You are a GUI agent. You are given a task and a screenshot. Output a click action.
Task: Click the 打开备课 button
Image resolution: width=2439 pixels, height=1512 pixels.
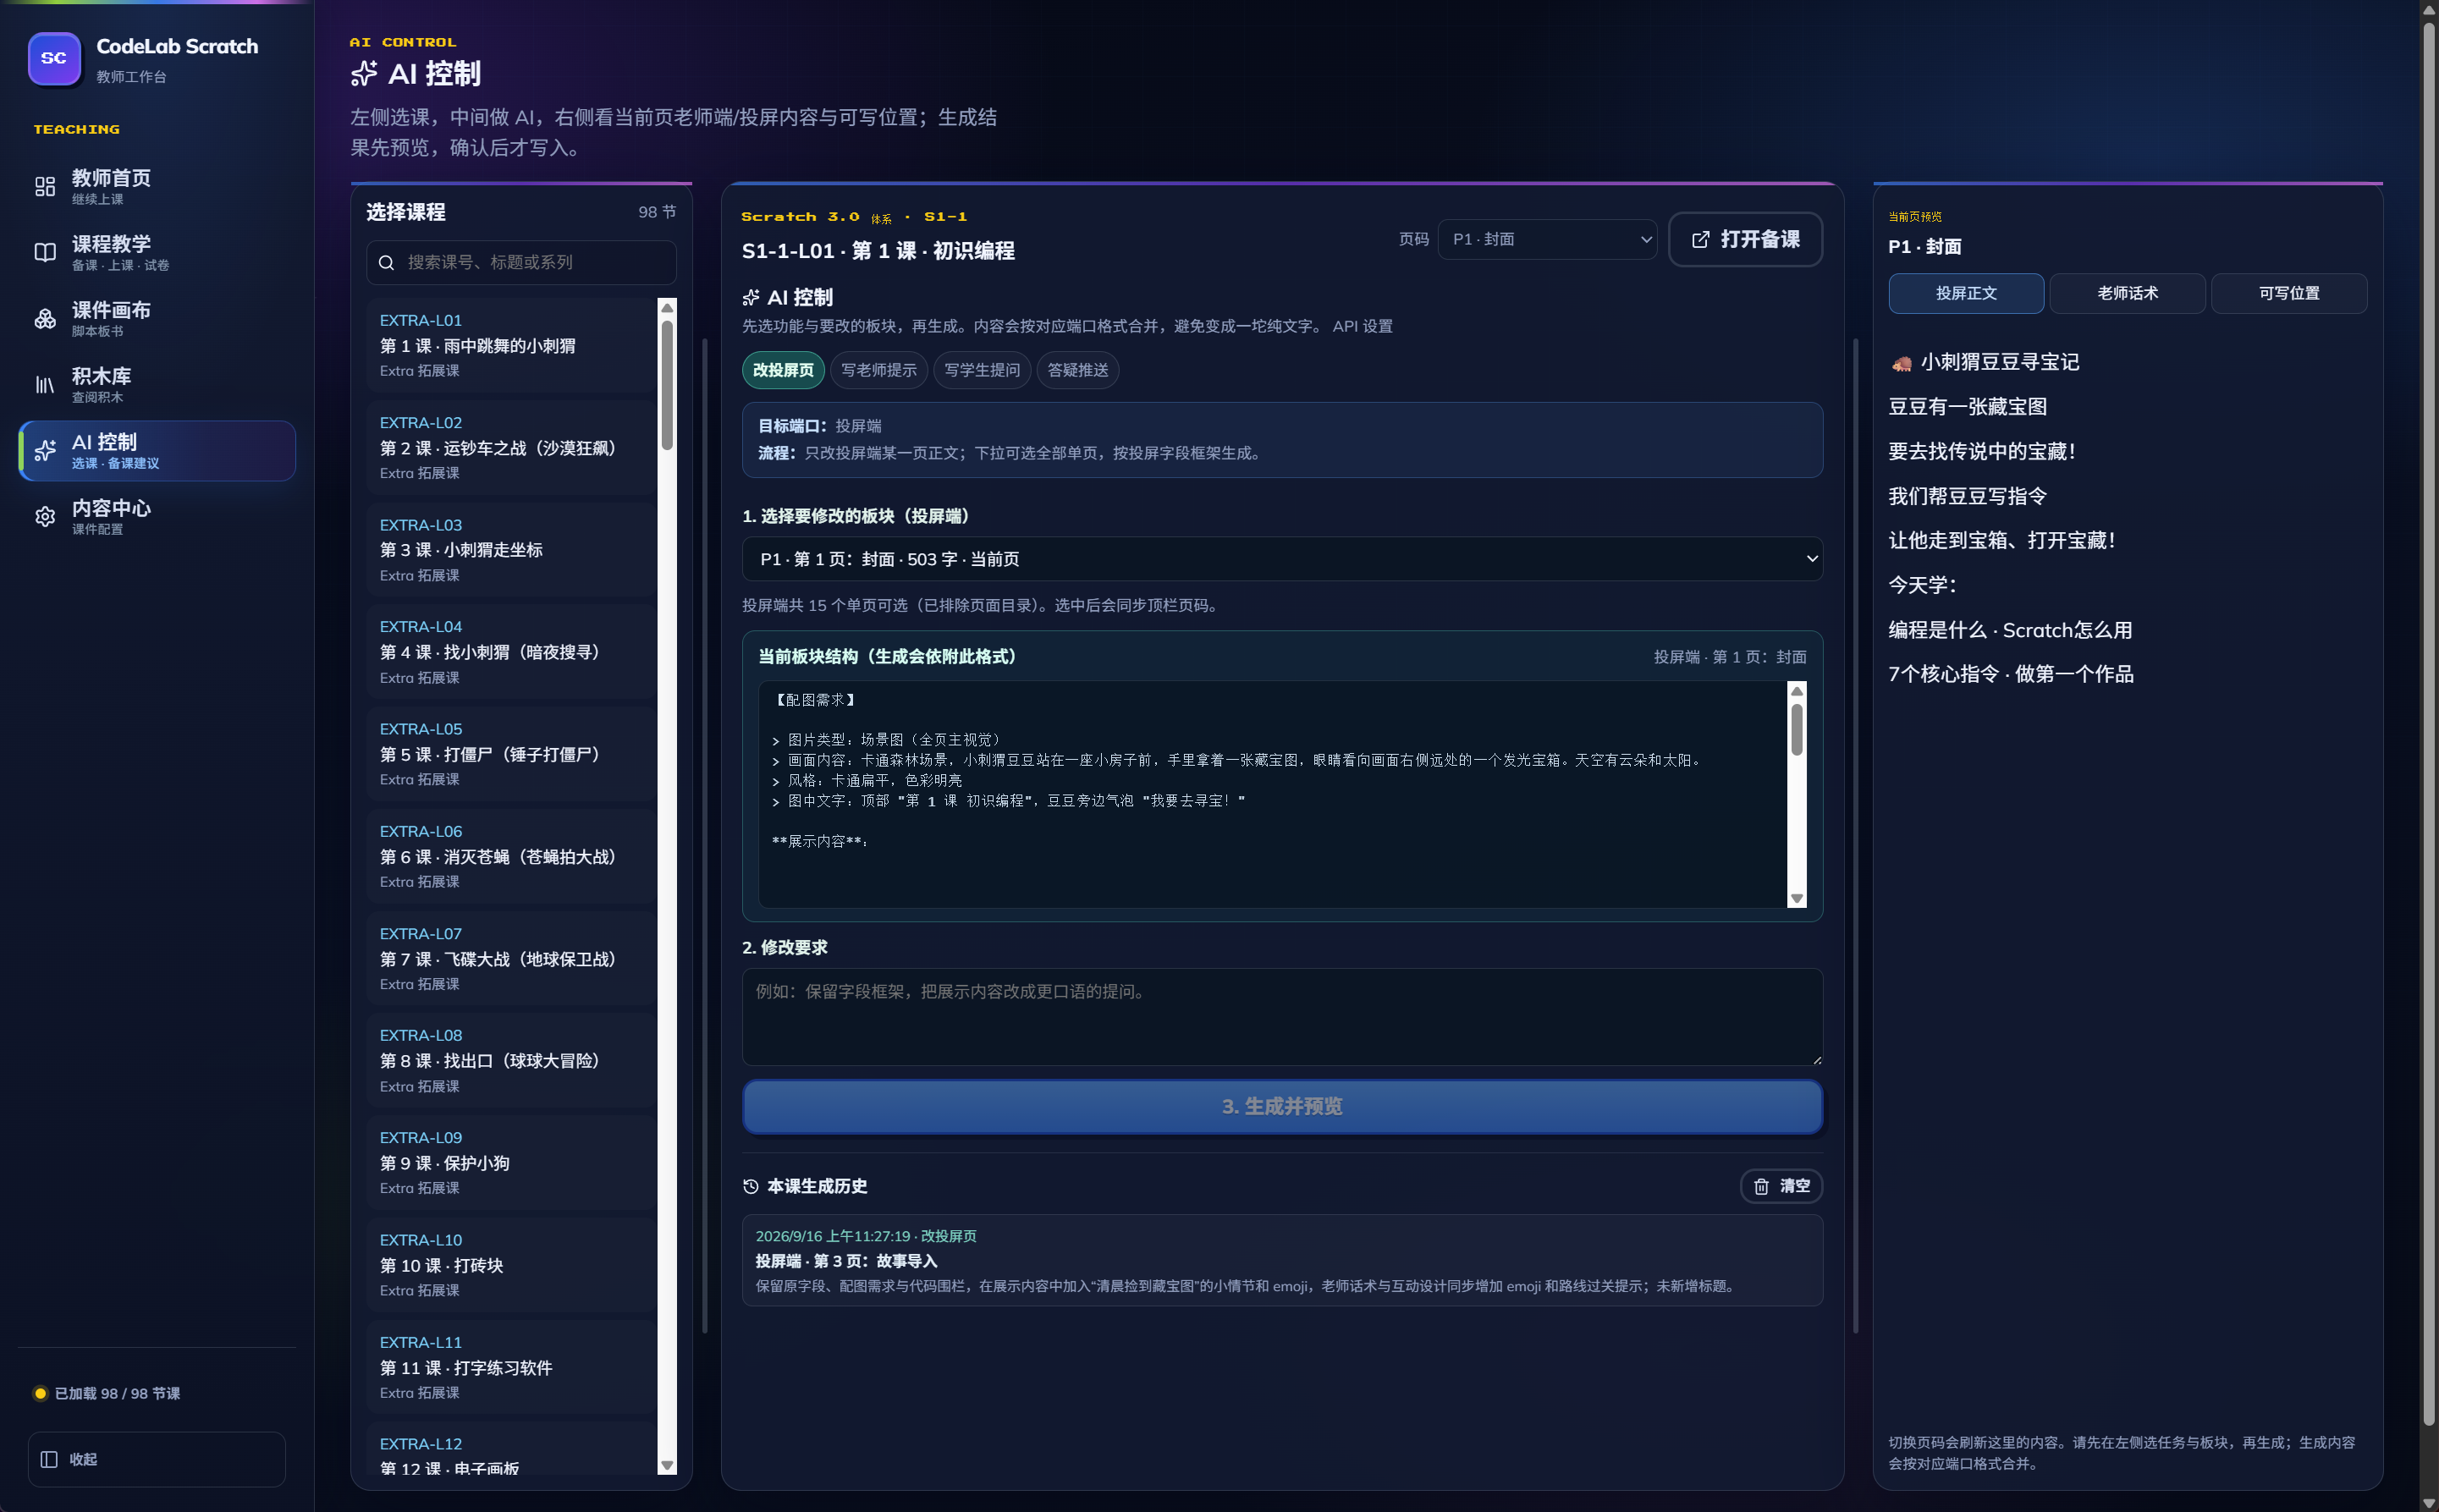[x=1745, y=240]
